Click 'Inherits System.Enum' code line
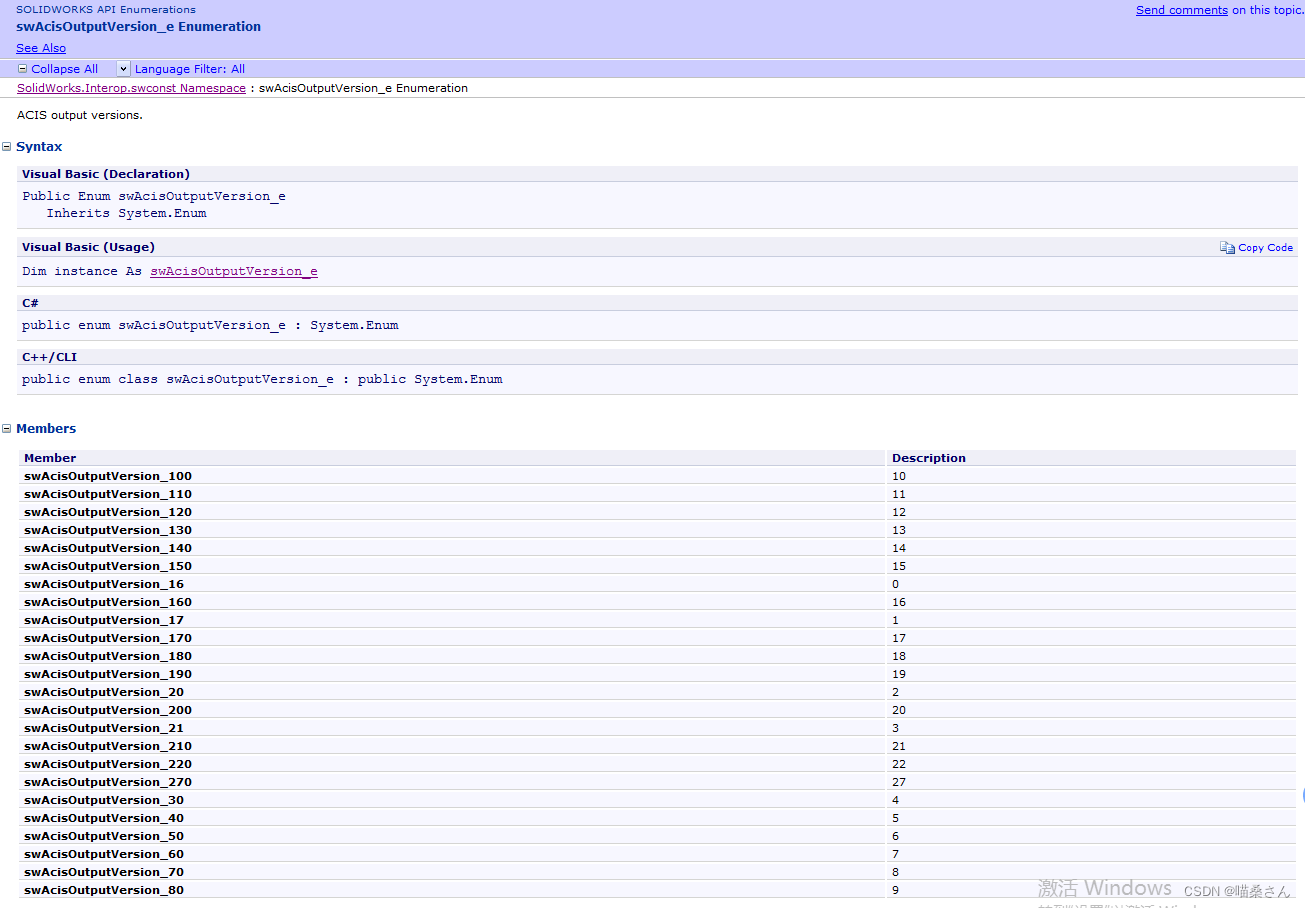The image size is (1305, 908). [x=126, y=213]
